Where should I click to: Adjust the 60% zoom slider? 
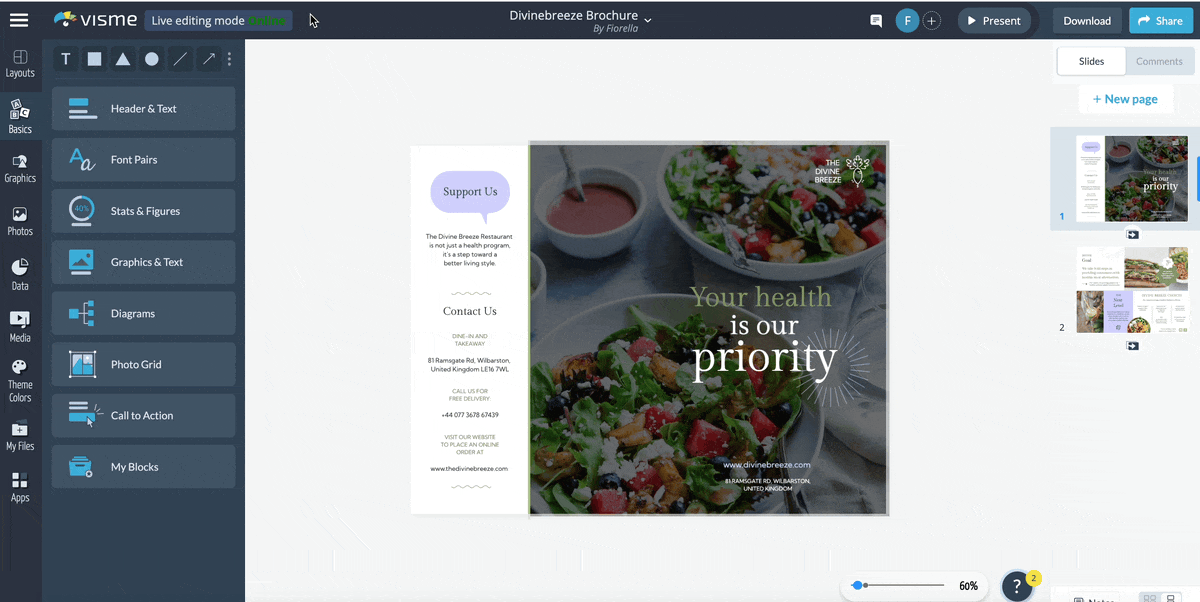pos(858,585)
